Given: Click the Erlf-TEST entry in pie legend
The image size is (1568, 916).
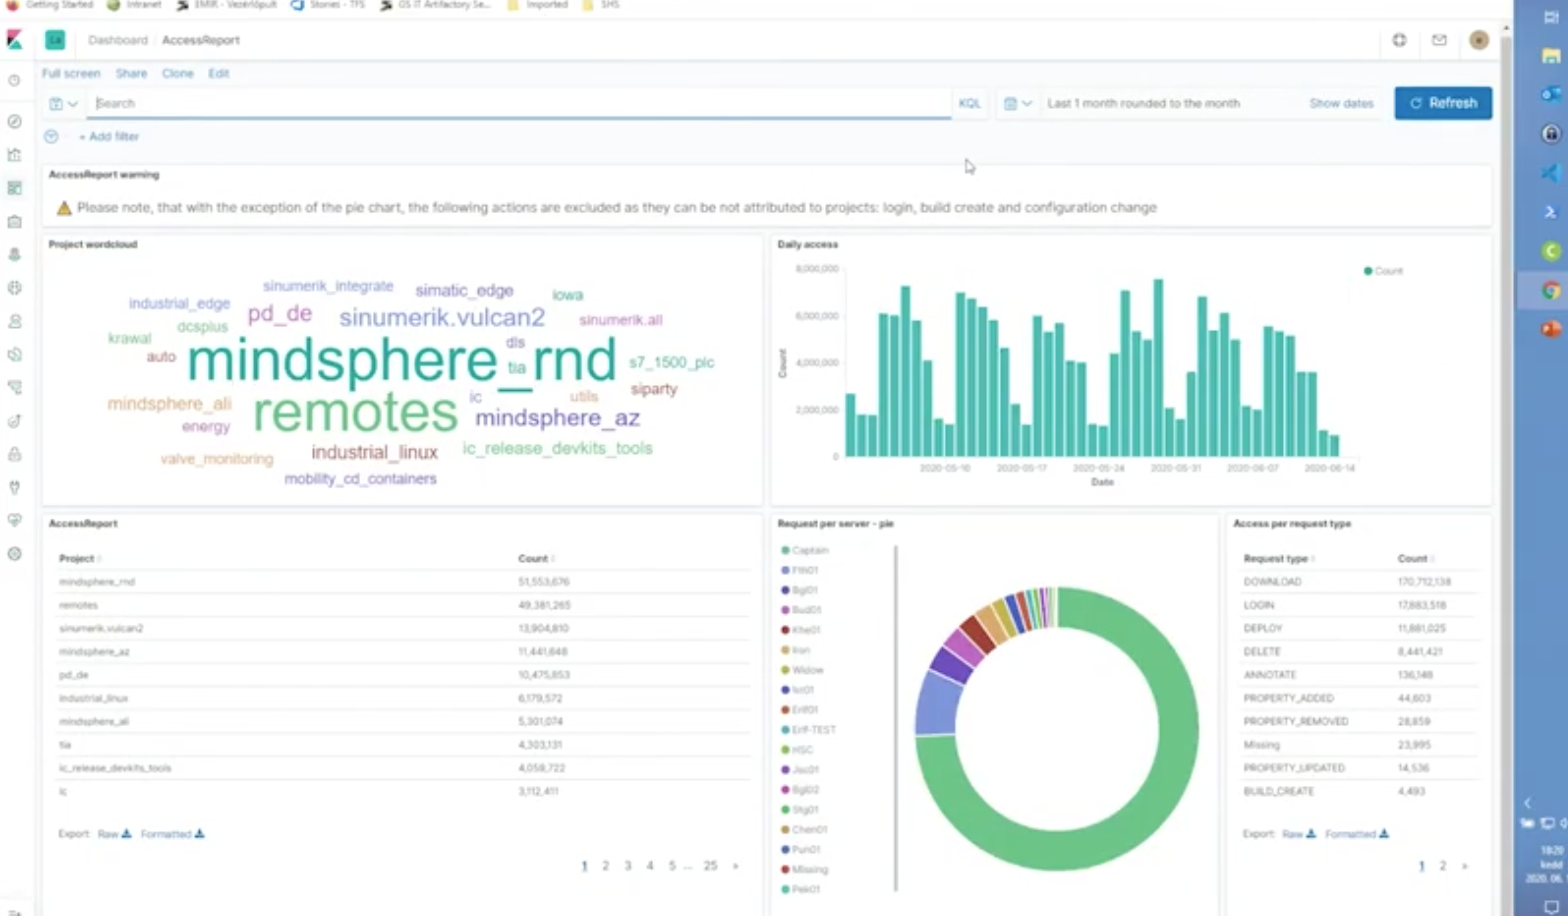Looking at the screenshot, I should click(x=808, y=730).
